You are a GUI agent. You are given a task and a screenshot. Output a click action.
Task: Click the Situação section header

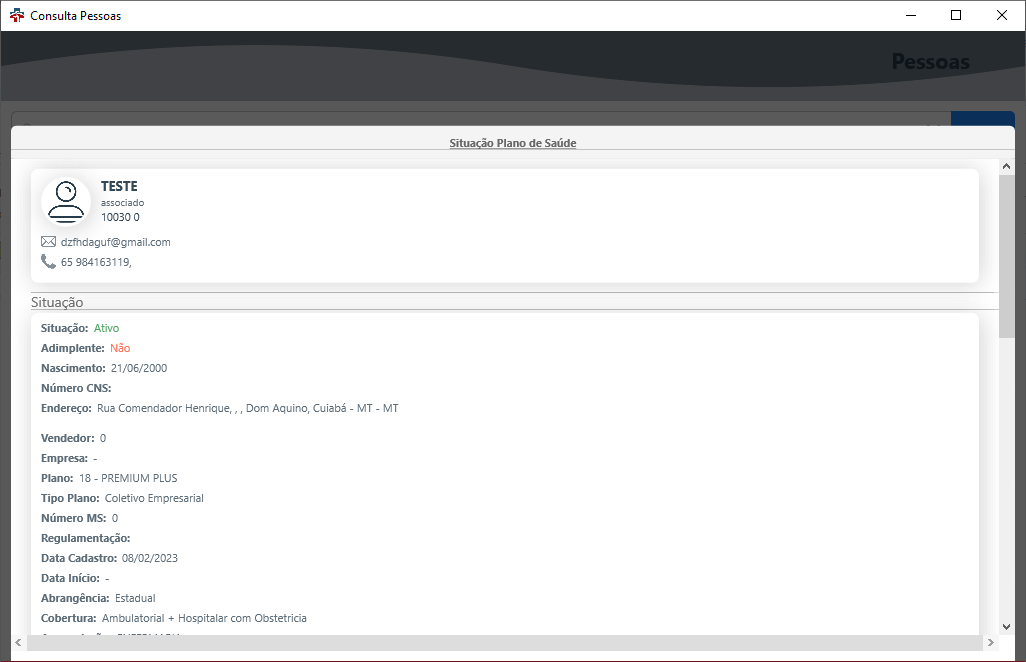pyautogui.click(x=57, y=302)
